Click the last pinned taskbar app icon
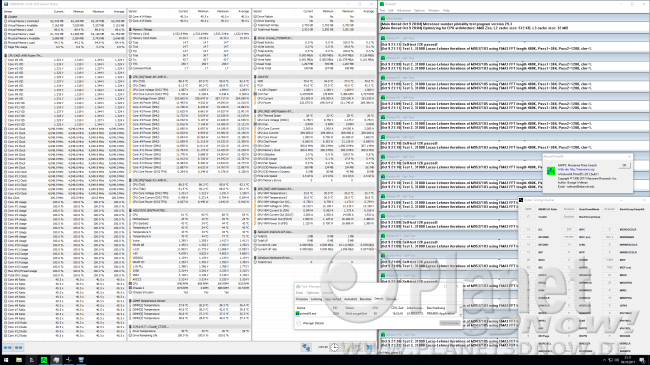This screenshot has width=650, height=365. (81, 360)
